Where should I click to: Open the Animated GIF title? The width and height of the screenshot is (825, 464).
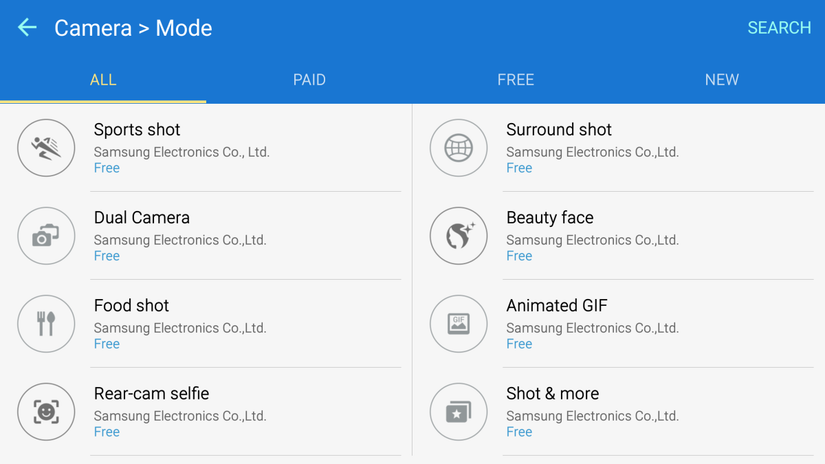coord(557,305)
